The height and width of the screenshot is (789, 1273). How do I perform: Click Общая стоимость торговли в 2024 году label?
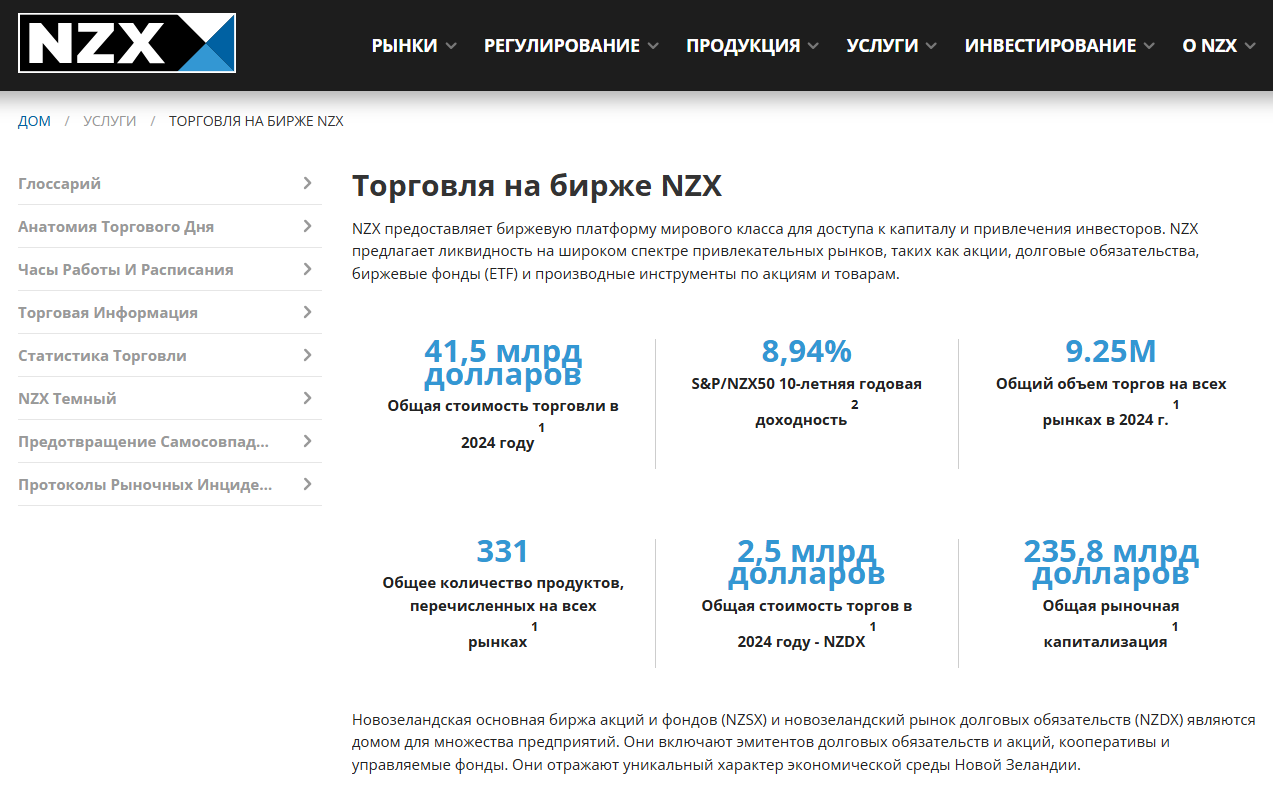click(x=503, y=424)
